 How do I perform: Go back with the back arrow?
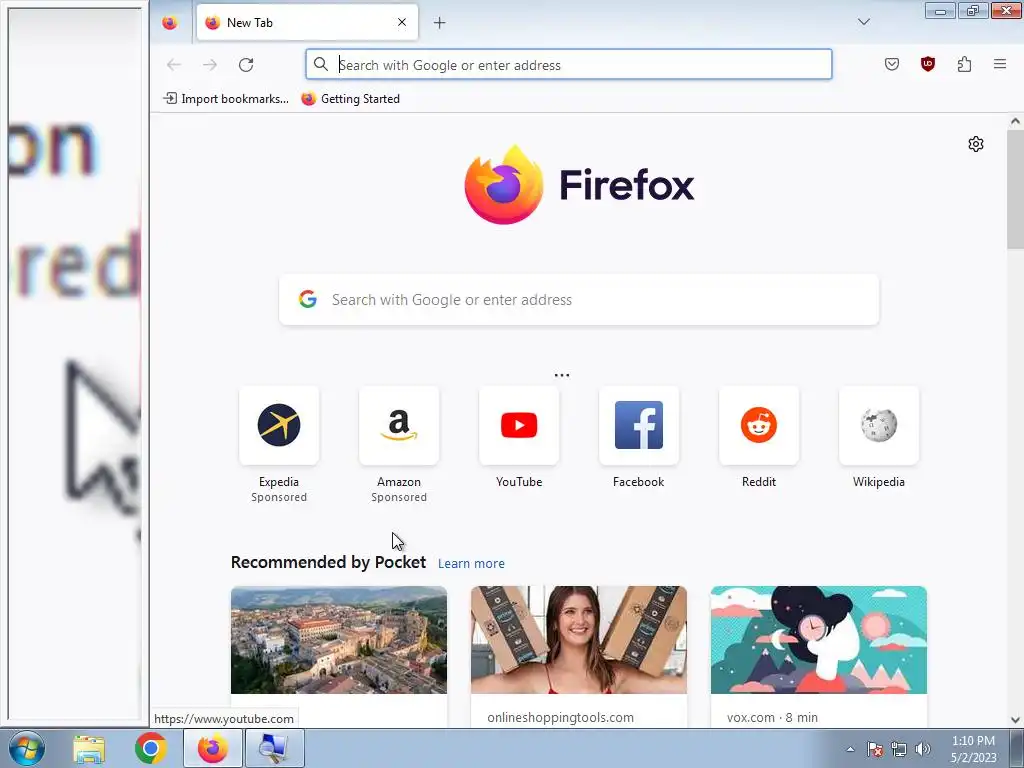pos(174,65)
